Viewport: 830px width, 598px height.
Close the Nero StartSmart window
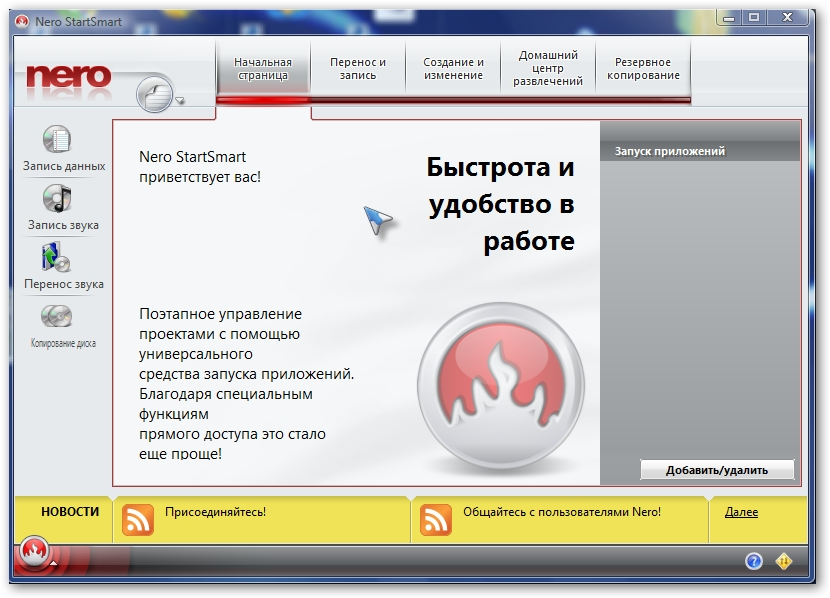tap(788, 18)
